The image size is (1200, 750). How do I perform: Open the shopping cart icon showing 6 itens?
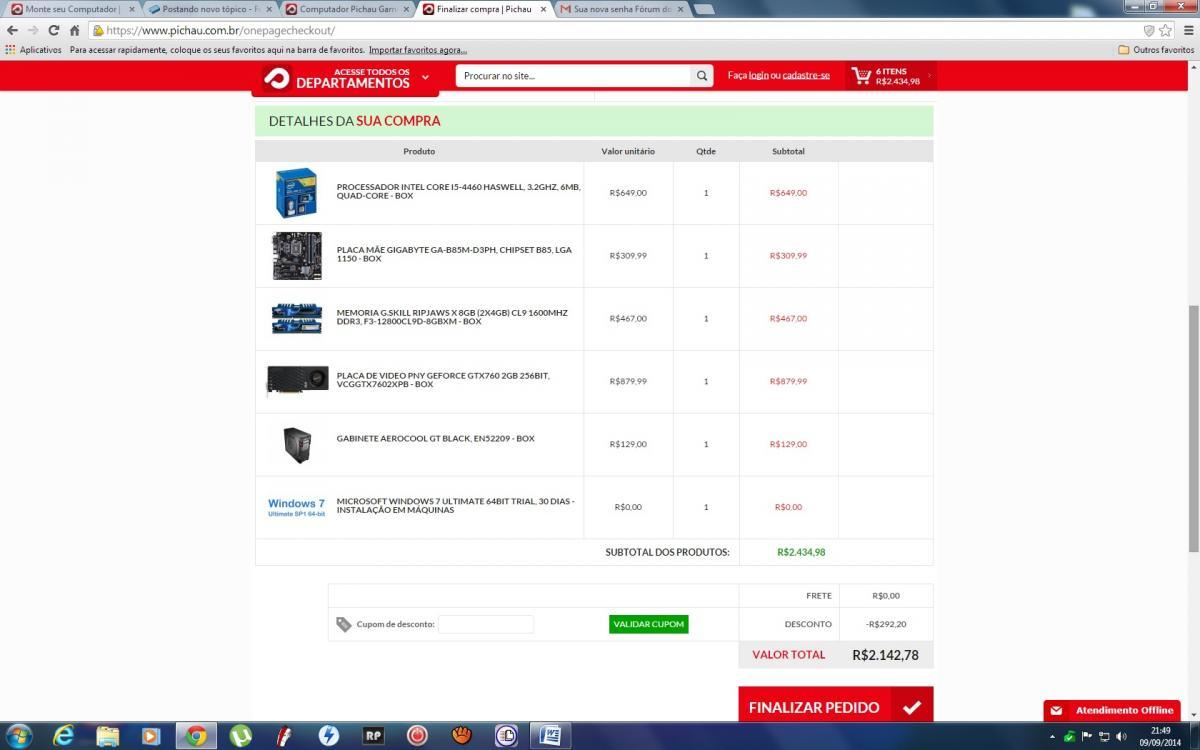pos(860,75)
